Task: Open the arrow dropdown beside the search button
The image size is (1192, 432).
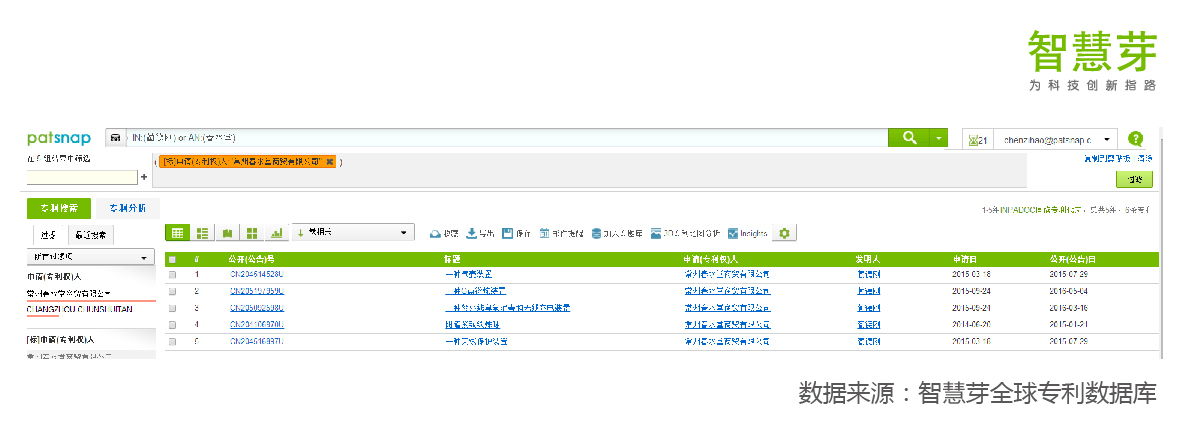Action: (939, 138)
